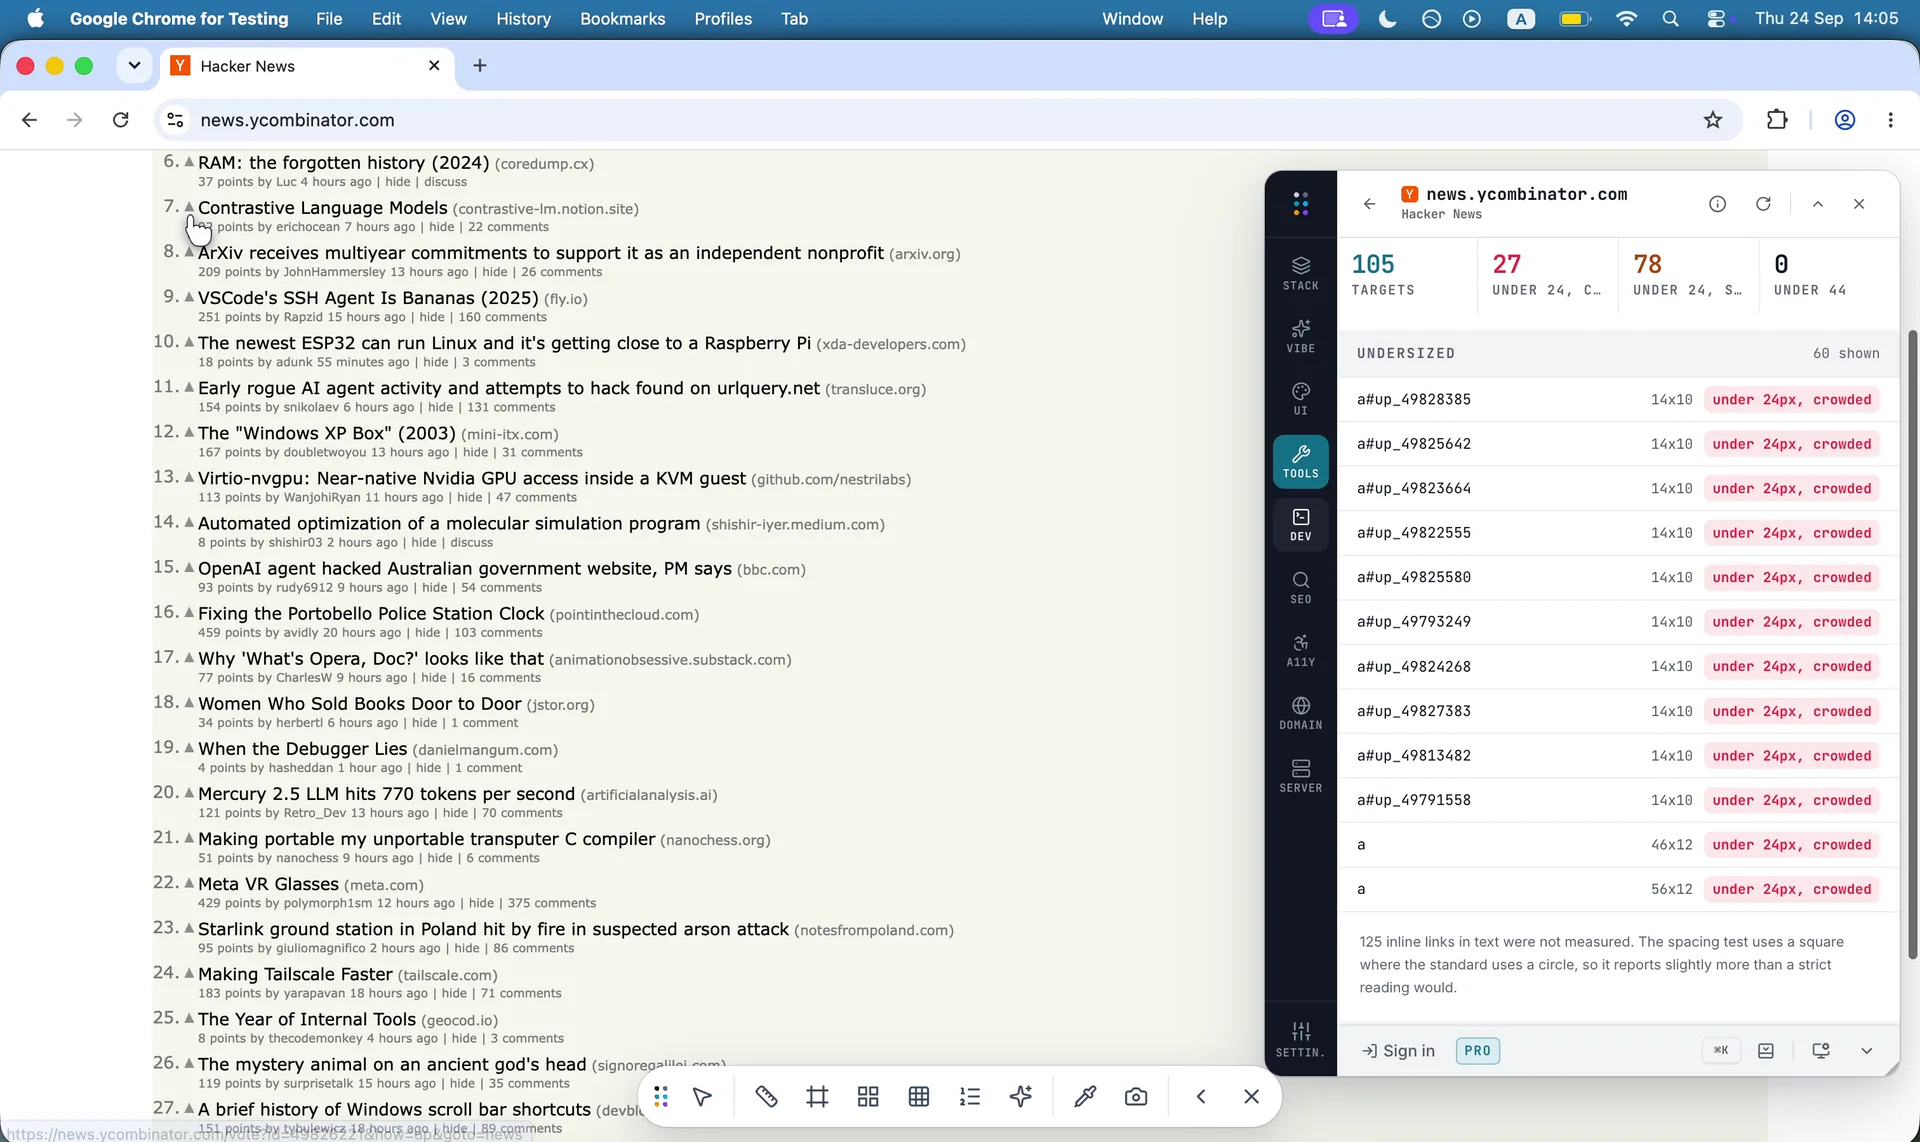
Task: Activate the ruler measure tool
Action: point(766,1097)
